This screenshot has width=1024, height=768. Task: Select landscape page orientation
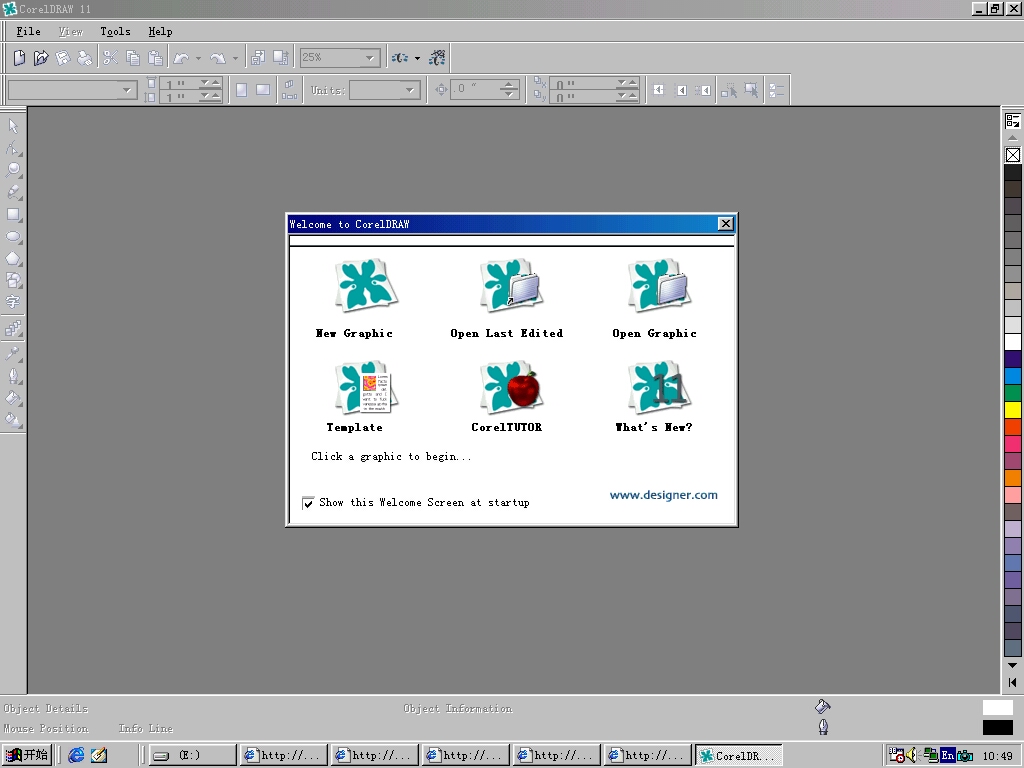coord(263,90)
